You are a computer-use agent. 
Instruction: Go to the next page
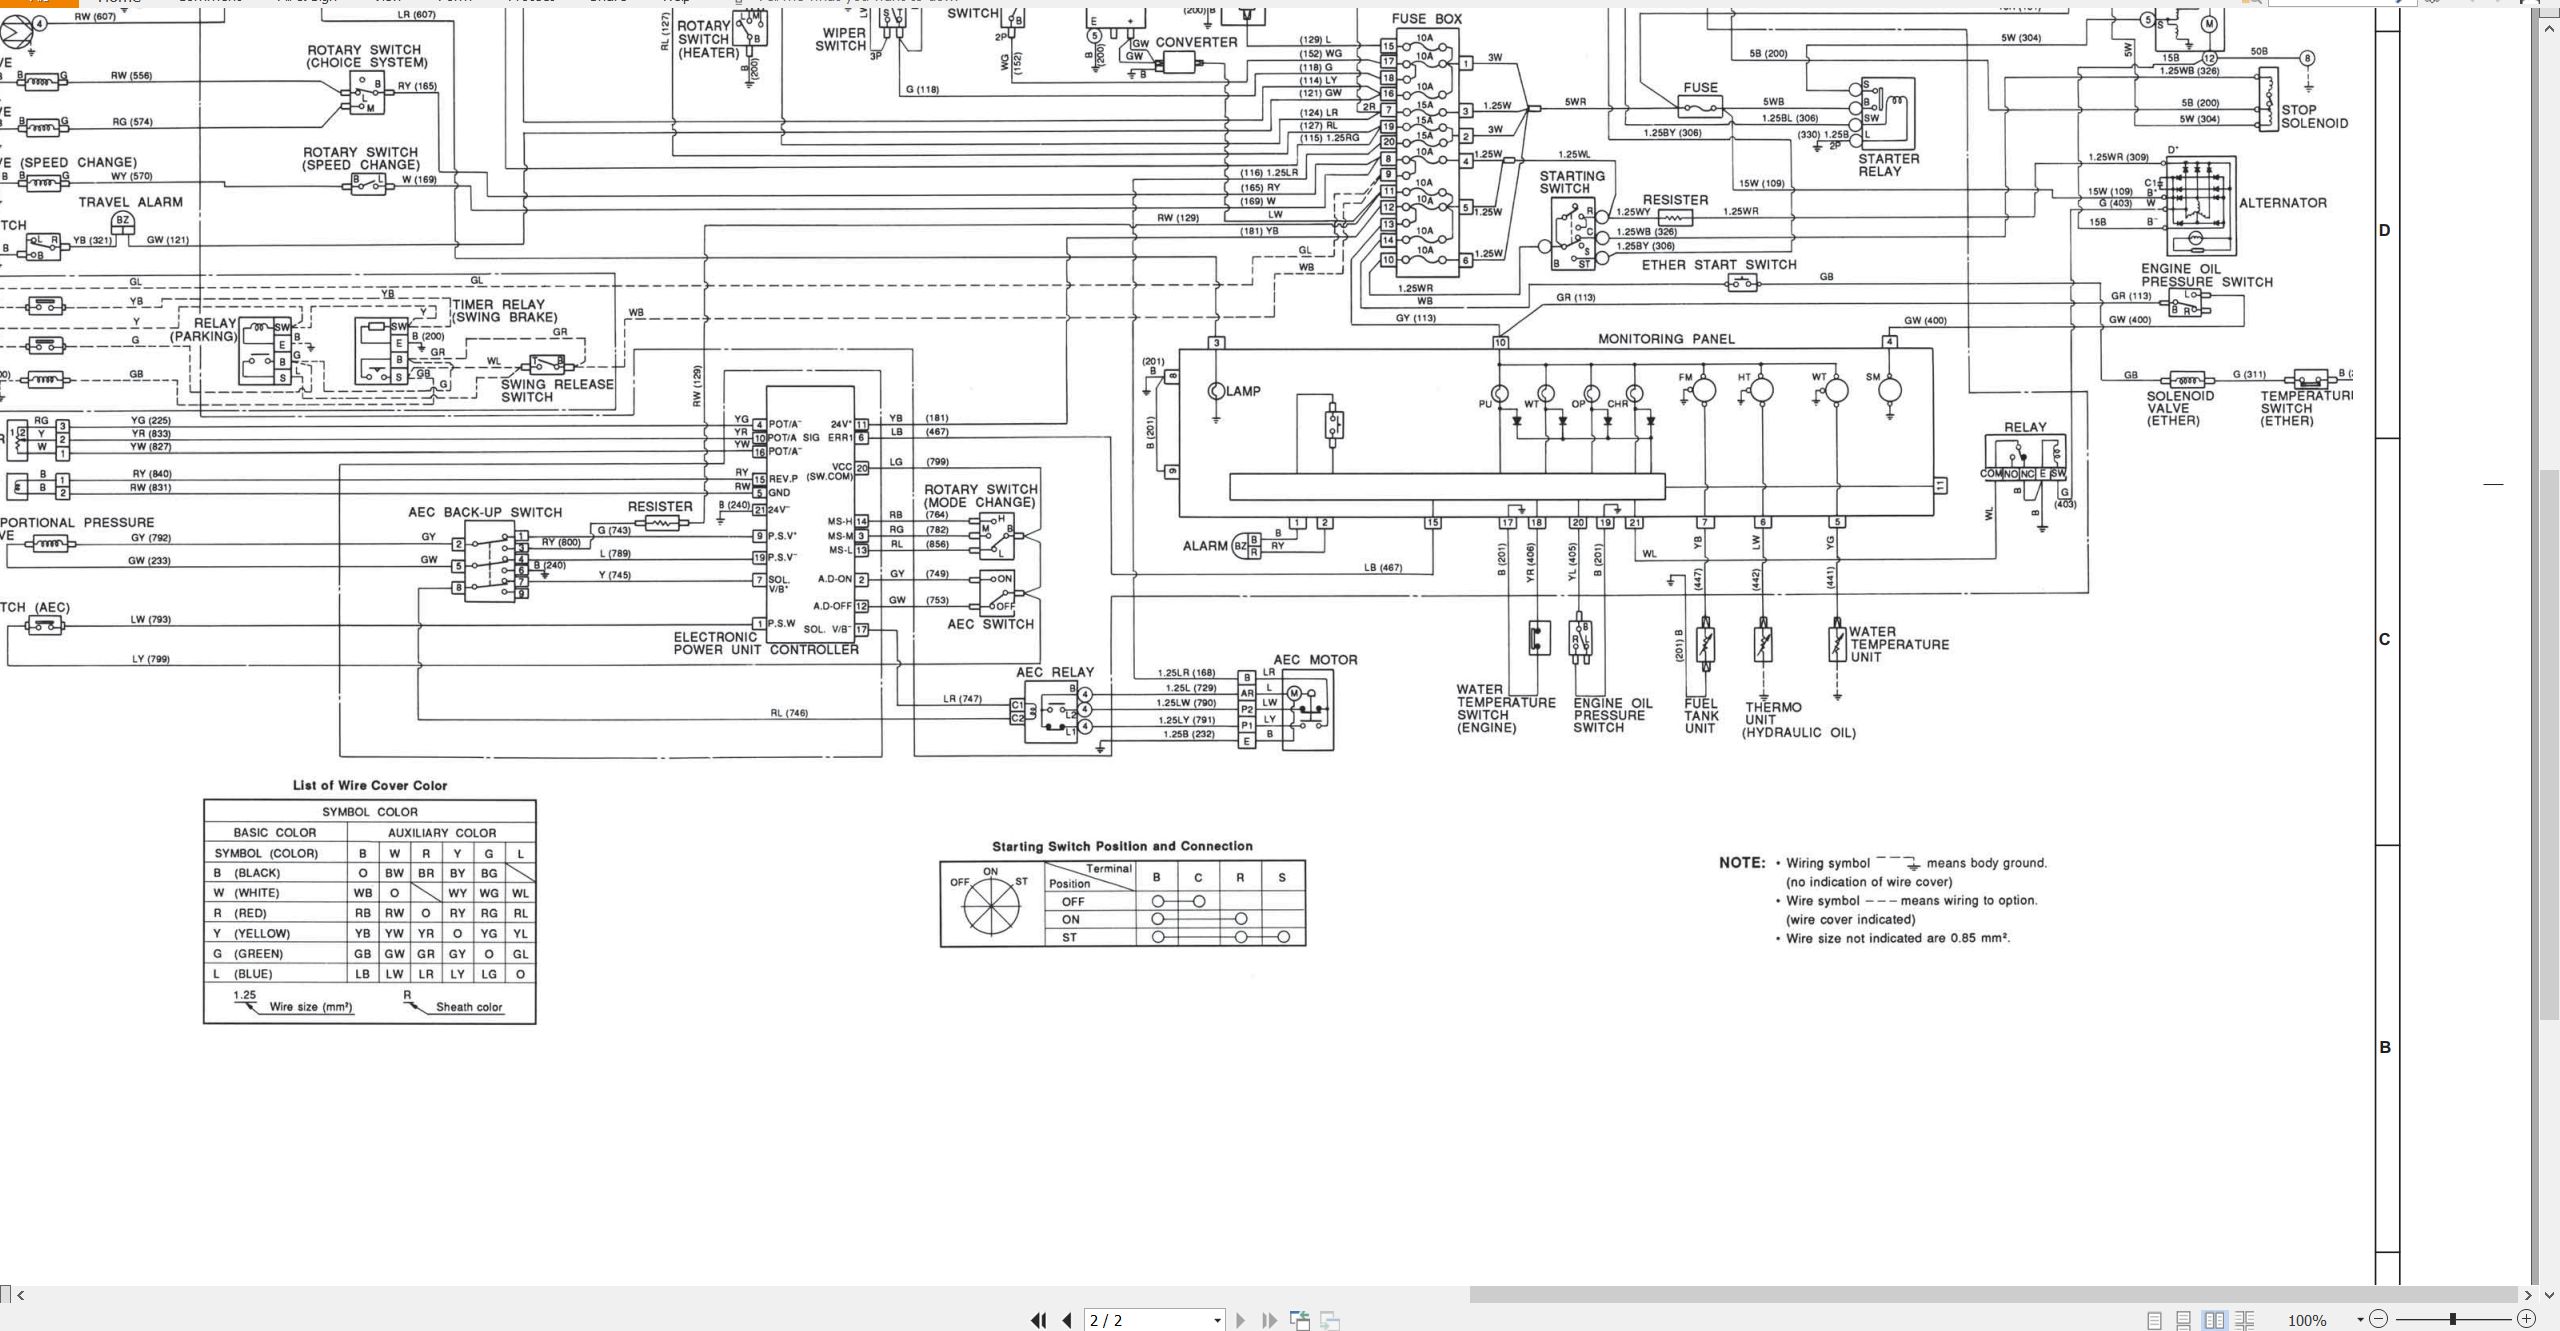pos(1241,1320)
